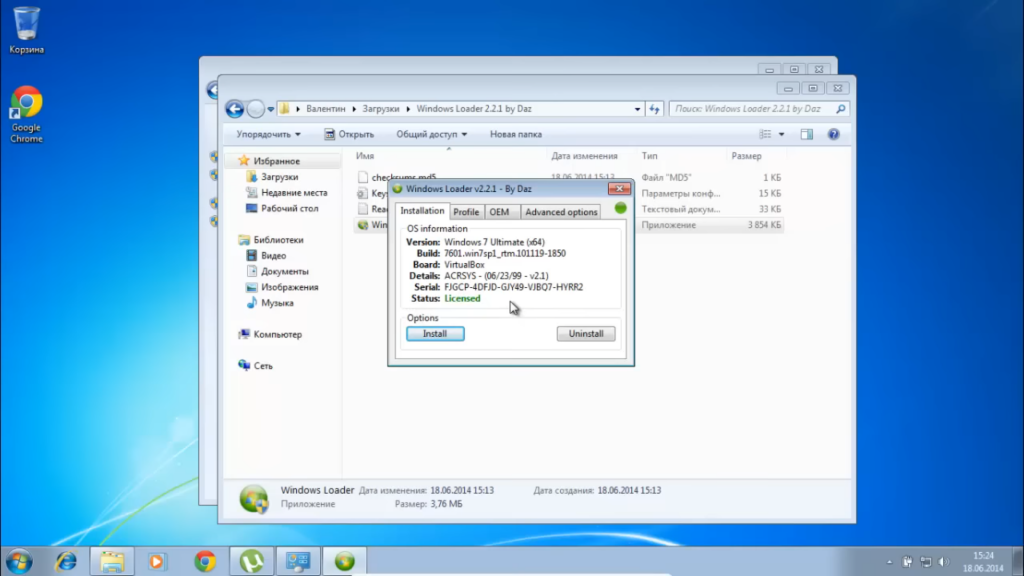The height and width of the screenshot is (576, 1024).
Task: Click the Windows Loader icon in details pane
Action: coord(254,499)
